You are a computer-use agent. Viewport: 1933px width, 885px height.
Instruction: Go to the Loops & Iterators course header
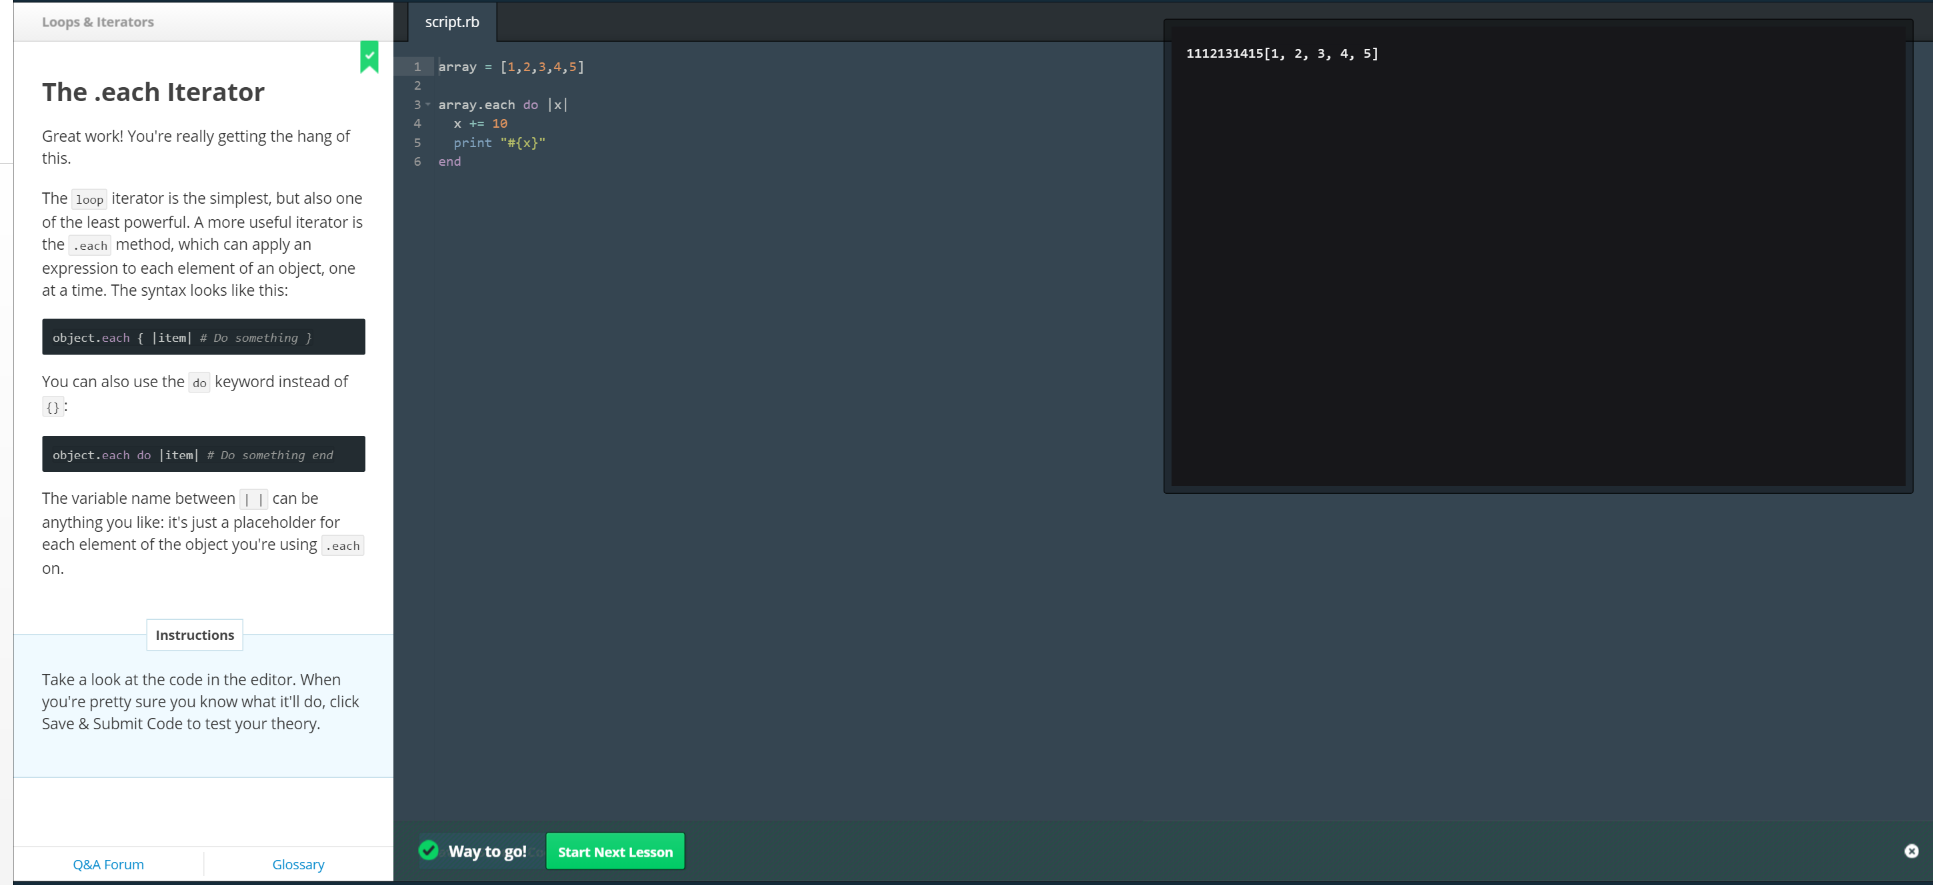coord(98,22)
